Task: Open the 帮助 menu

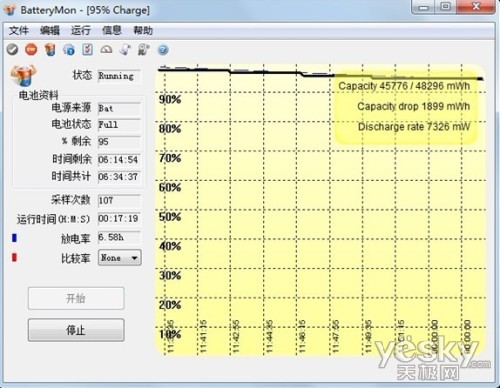Action: click(x=143, y=31)
